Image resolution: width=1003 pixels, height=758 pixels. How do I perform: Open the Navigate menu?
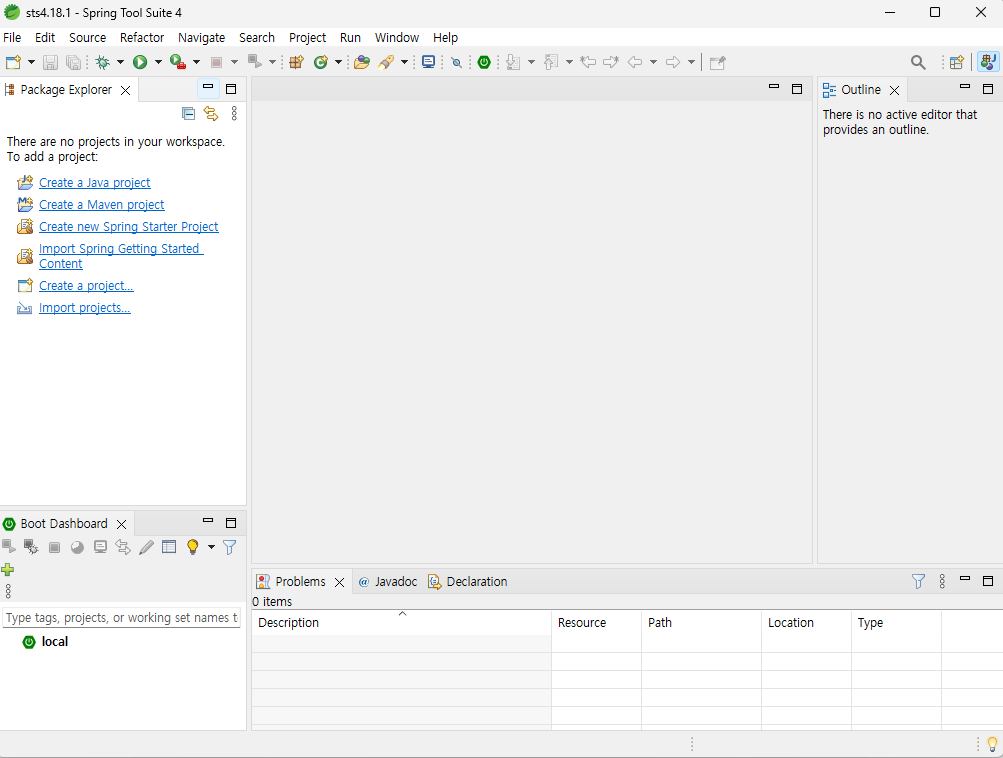tap(201, 38)
